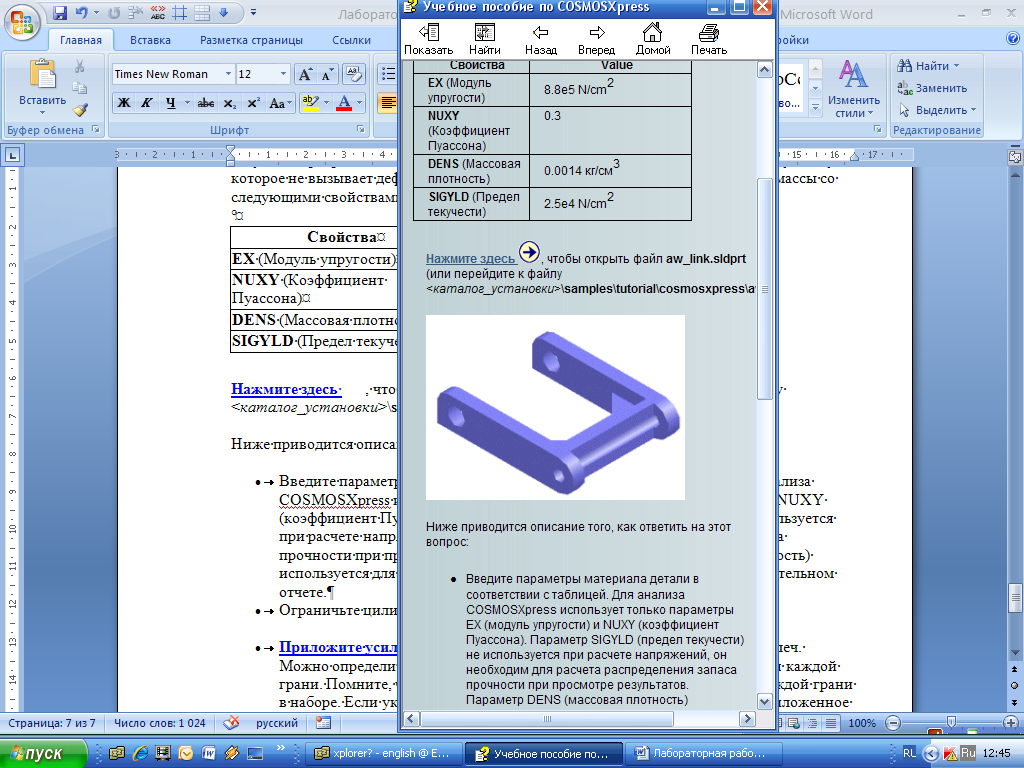The height and width of the screenshot is (768, 1024).
Task: Open the пуск Start button
Action: (x=43, y=754)
